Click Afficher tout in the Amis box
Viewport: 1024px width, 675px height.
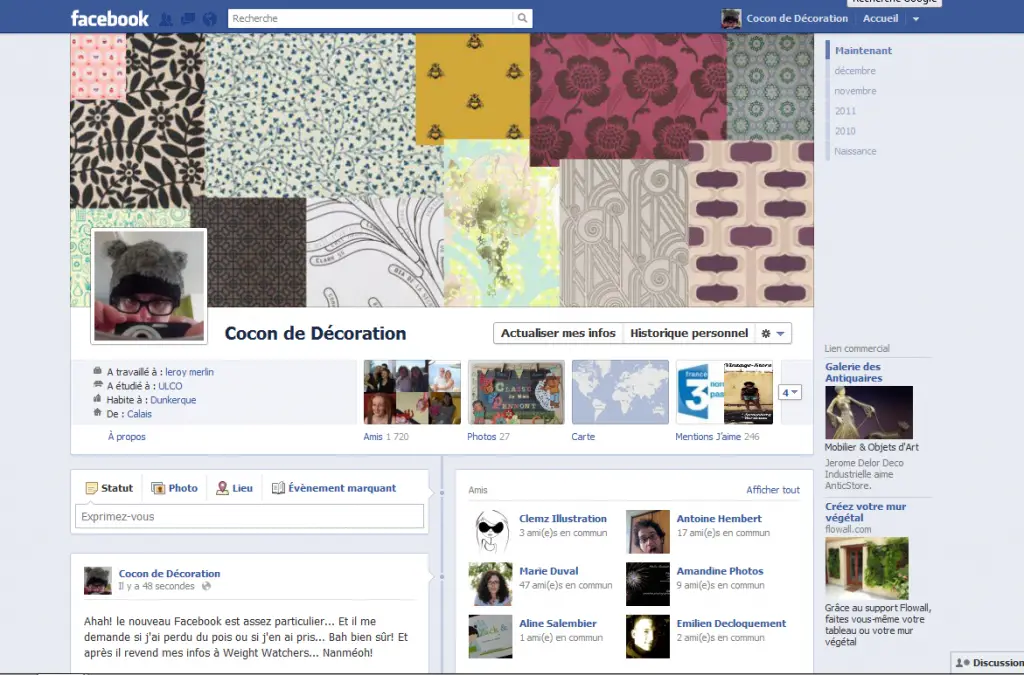772,490
